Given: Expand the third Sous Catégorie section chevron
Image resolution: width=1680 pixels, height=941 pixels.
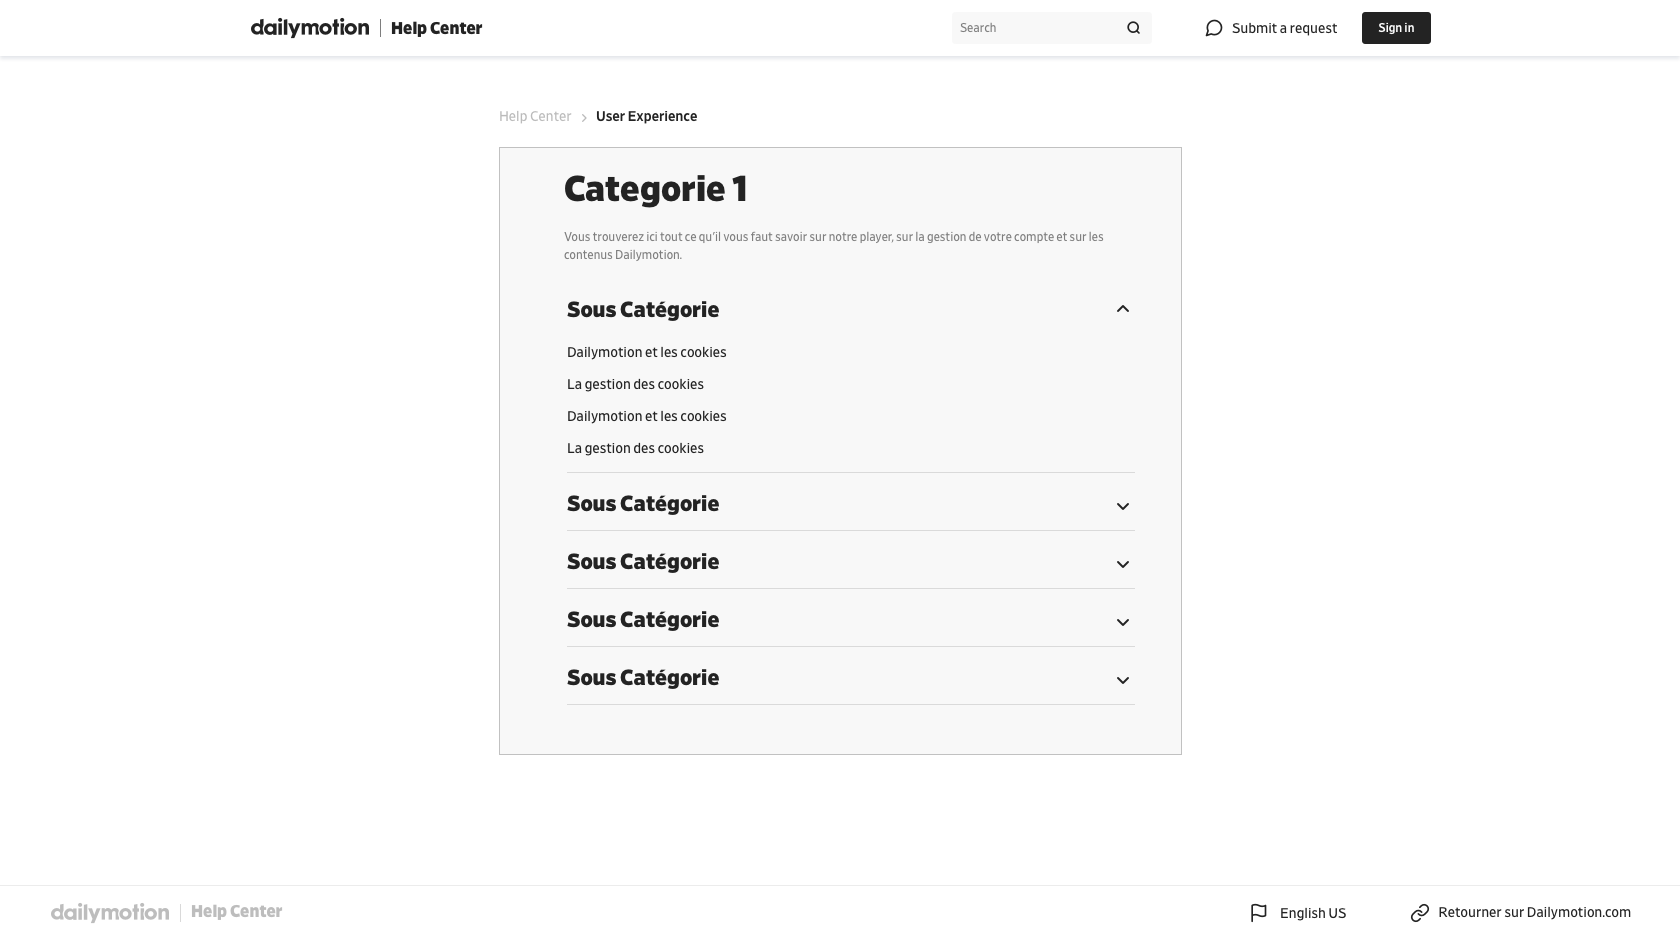Looking at the screenshot, I should (1123, 564).
